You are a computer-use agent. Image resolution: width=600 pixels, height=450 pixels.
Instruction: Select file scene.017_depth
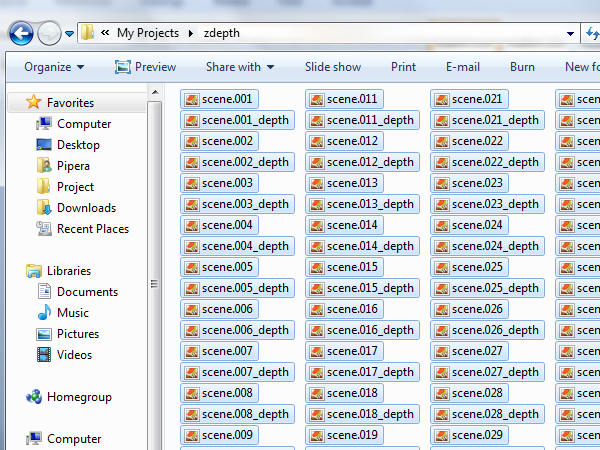click(x=362, y=372)
